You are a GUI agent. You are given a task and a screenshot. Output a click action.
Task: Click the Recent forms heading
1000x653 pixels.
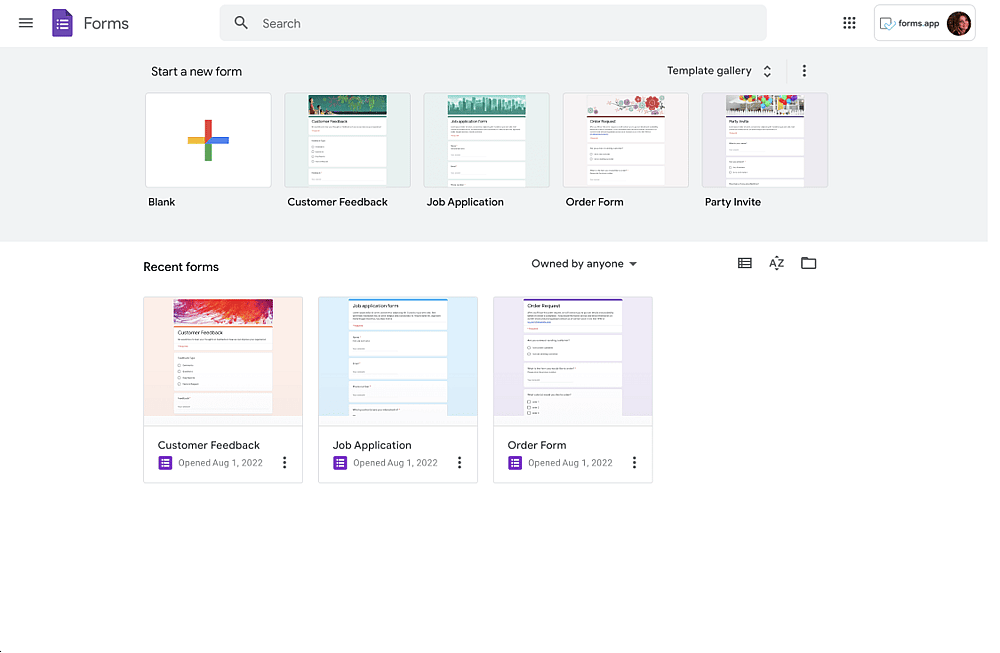(x=180, y=267)
